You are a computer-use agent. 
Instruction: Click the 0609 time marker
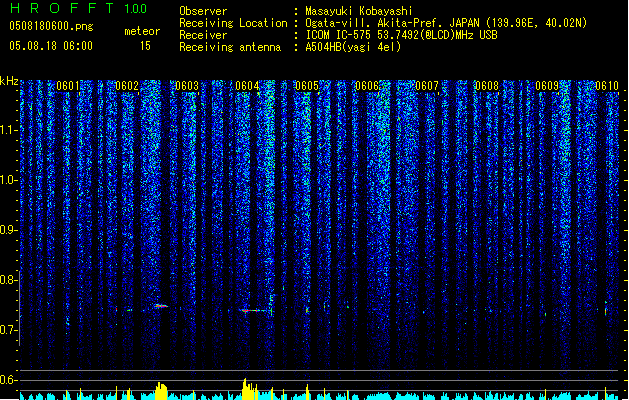click(547, 86)
